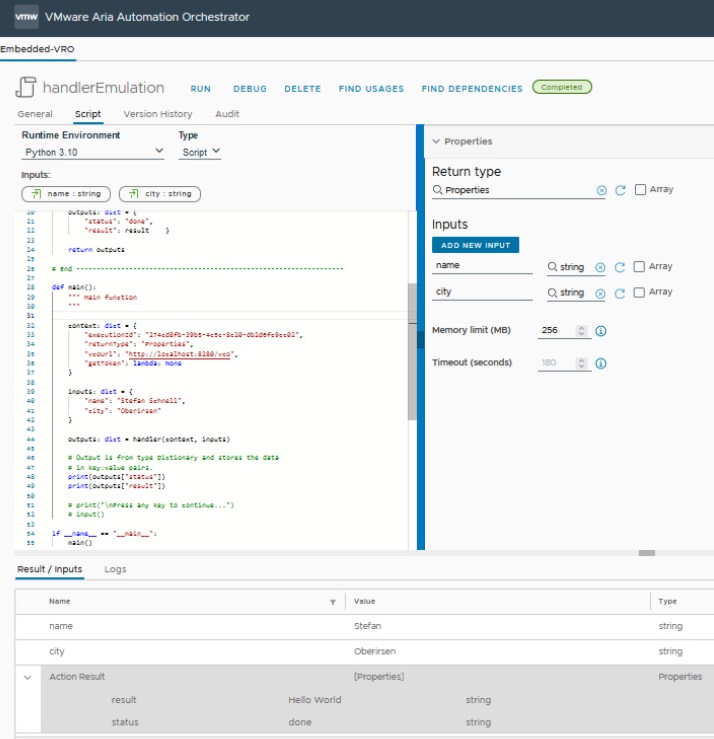Screen dimensions: 714x739
Task: Show Timeout info tooltip icon
Action: [x=601, y=363]
